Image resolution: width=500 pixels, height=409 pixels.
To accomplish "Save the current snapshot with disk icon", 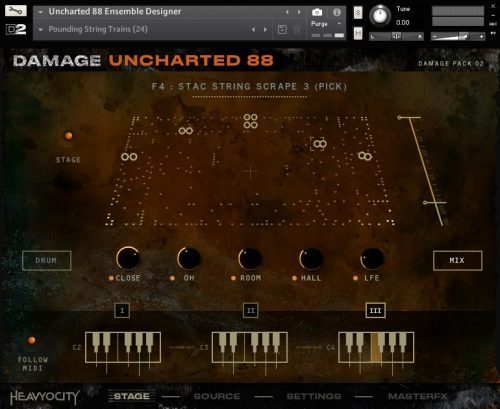I will click(x=282, y=29).
